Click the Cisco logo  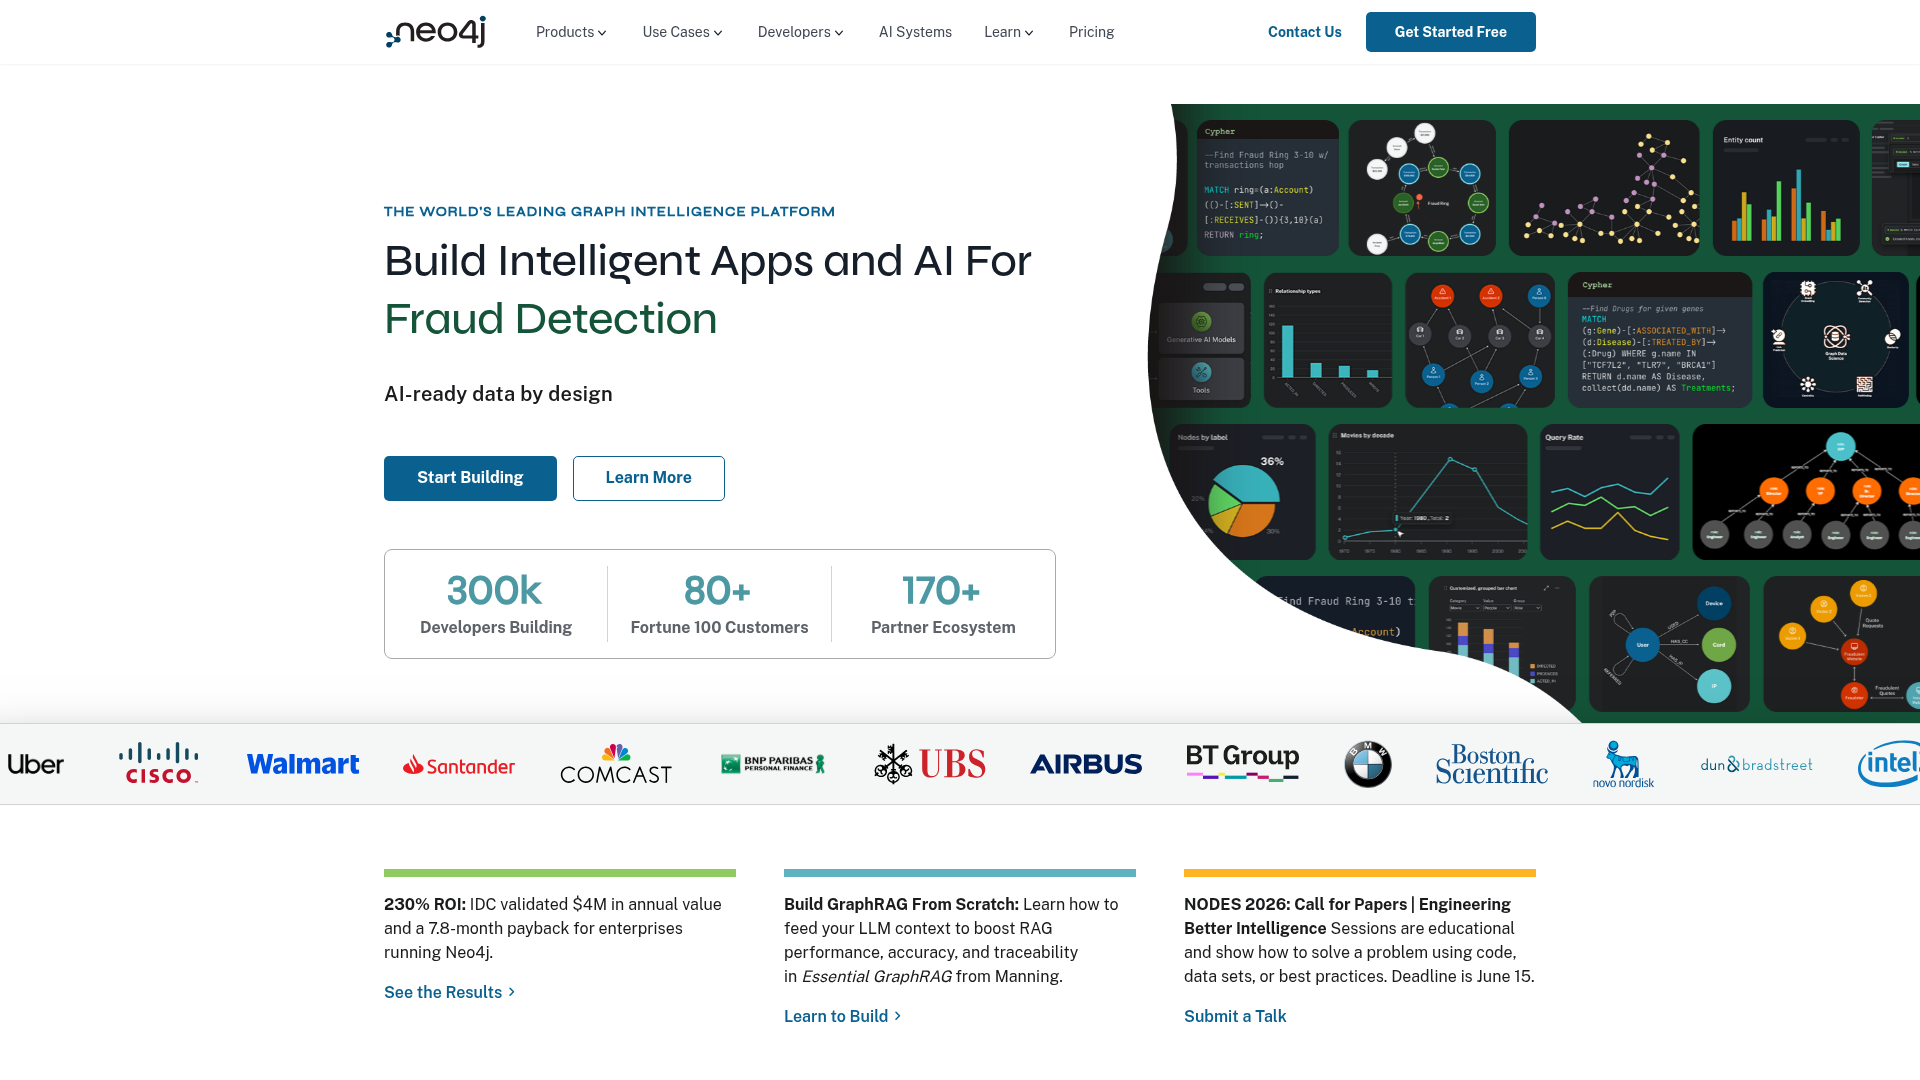[x=158, y=763]
